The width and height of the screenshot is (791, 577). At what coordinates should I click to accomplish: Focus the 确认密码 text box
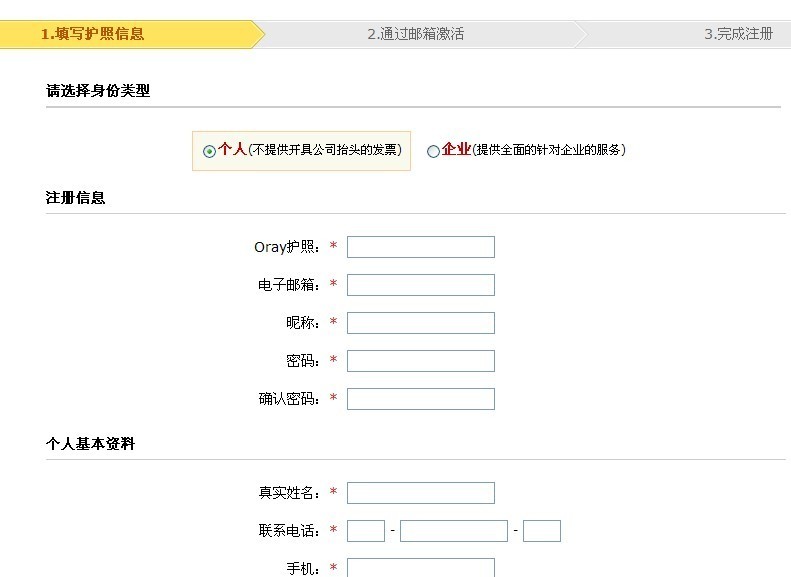tap(421, 399)
